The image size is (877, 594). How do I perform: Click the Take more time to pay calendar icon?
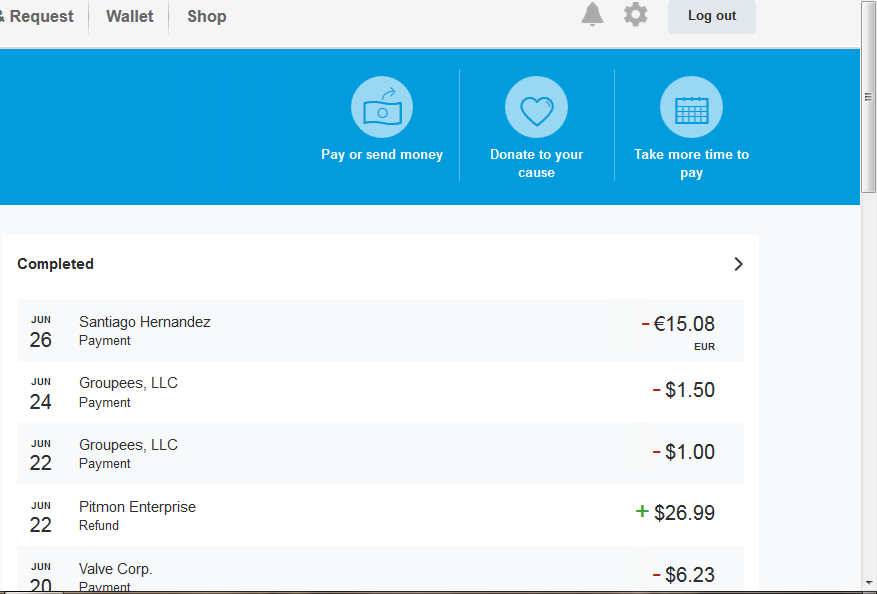click(691, 107)
